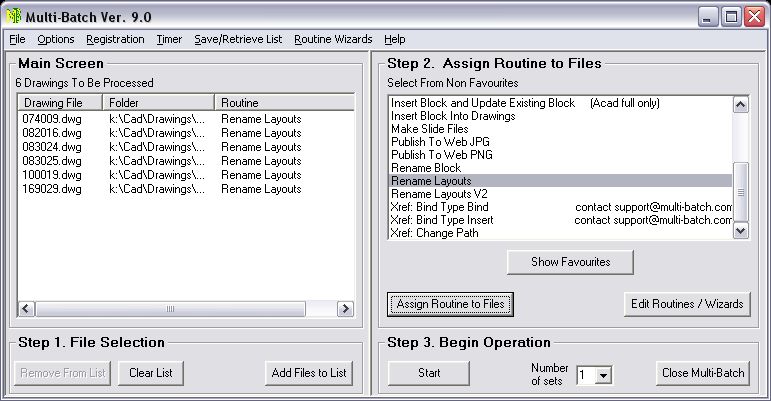Screen dimensions: 771x401
Task: Open Edit Routines / Wizards
Action: [687, 304]
